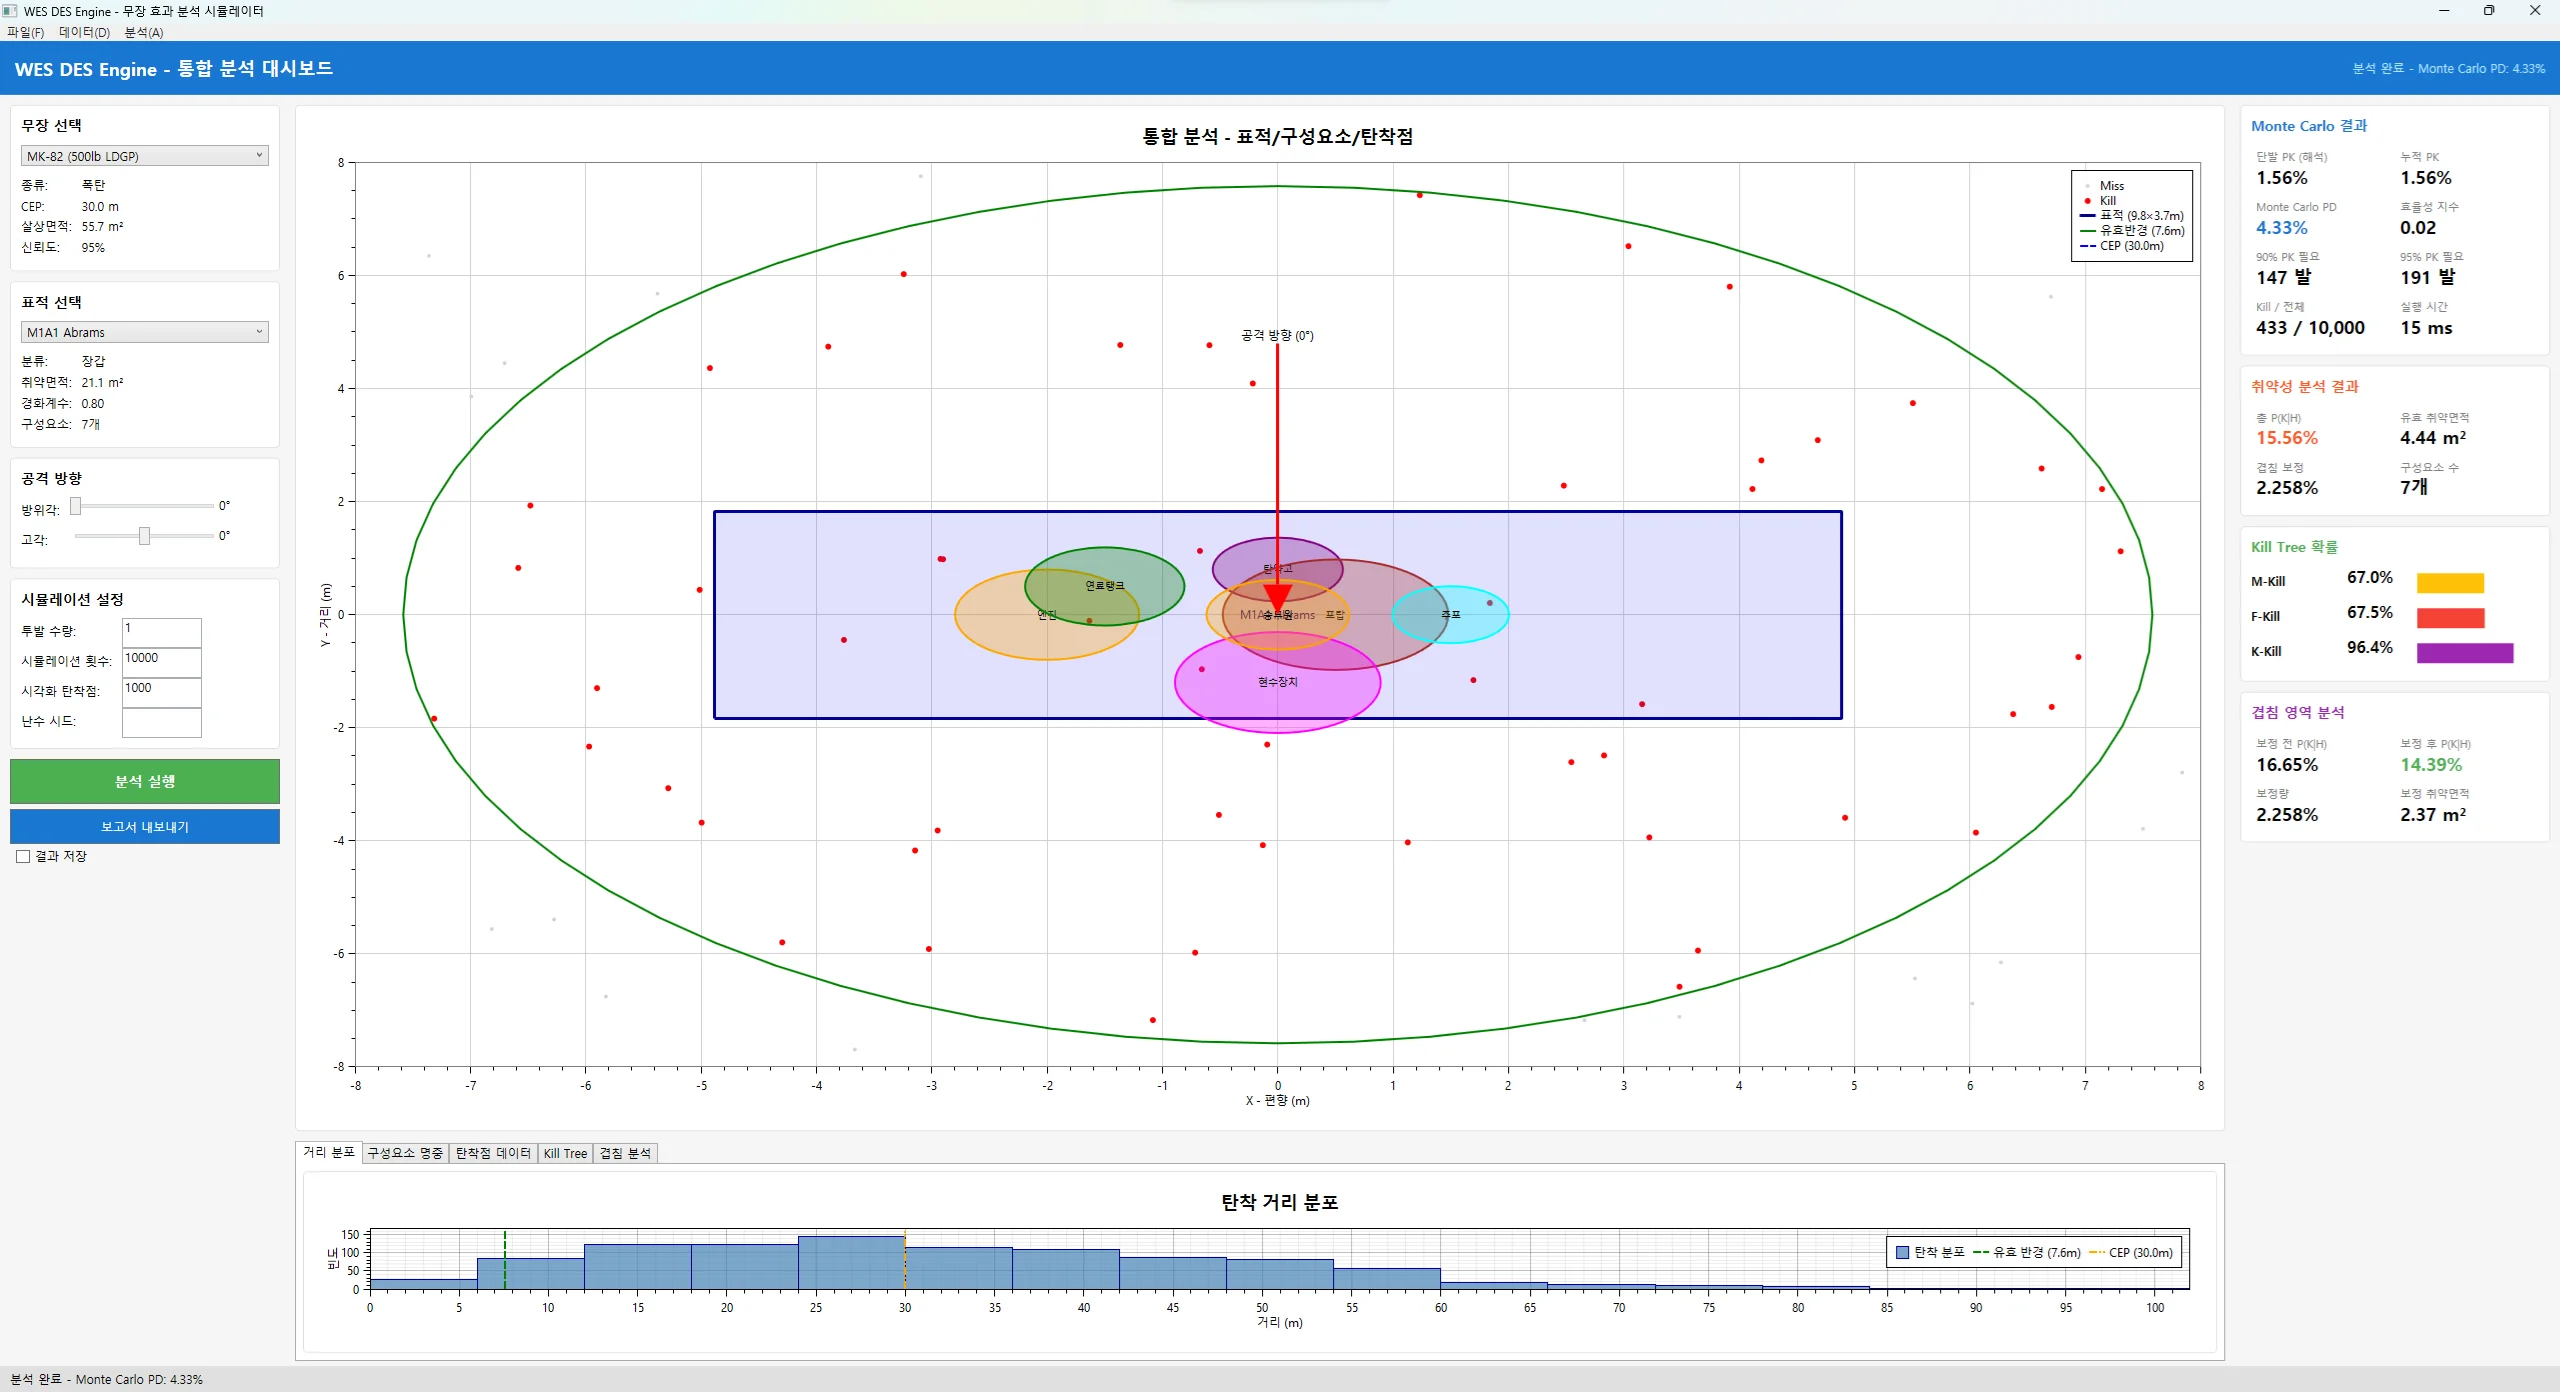Click the WES DES Engine app icon in title bar
The height and width of the screenshot is (1392, 2560).
(x=10, y=11)
